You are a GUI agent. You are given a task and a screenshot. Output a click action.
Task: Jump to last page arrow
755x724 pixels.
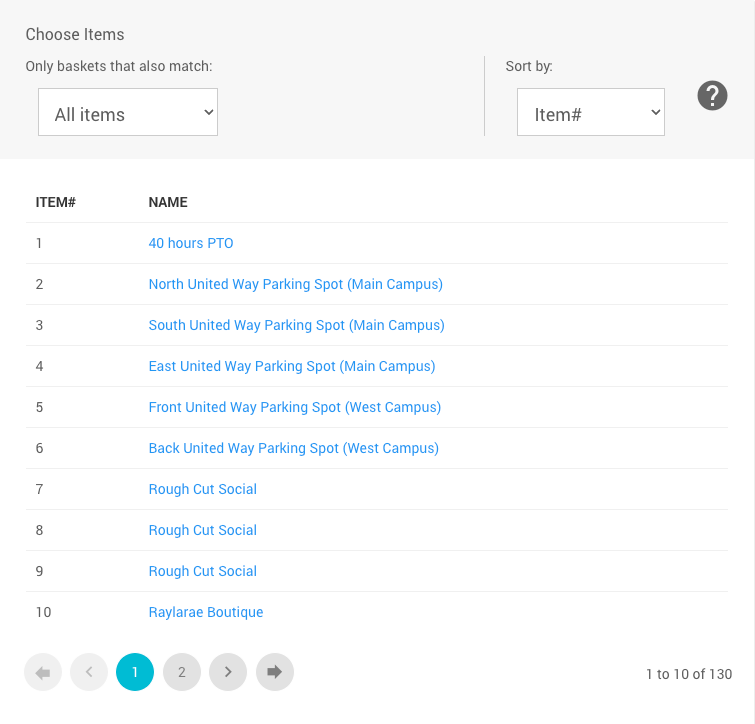tap(275, 673)
